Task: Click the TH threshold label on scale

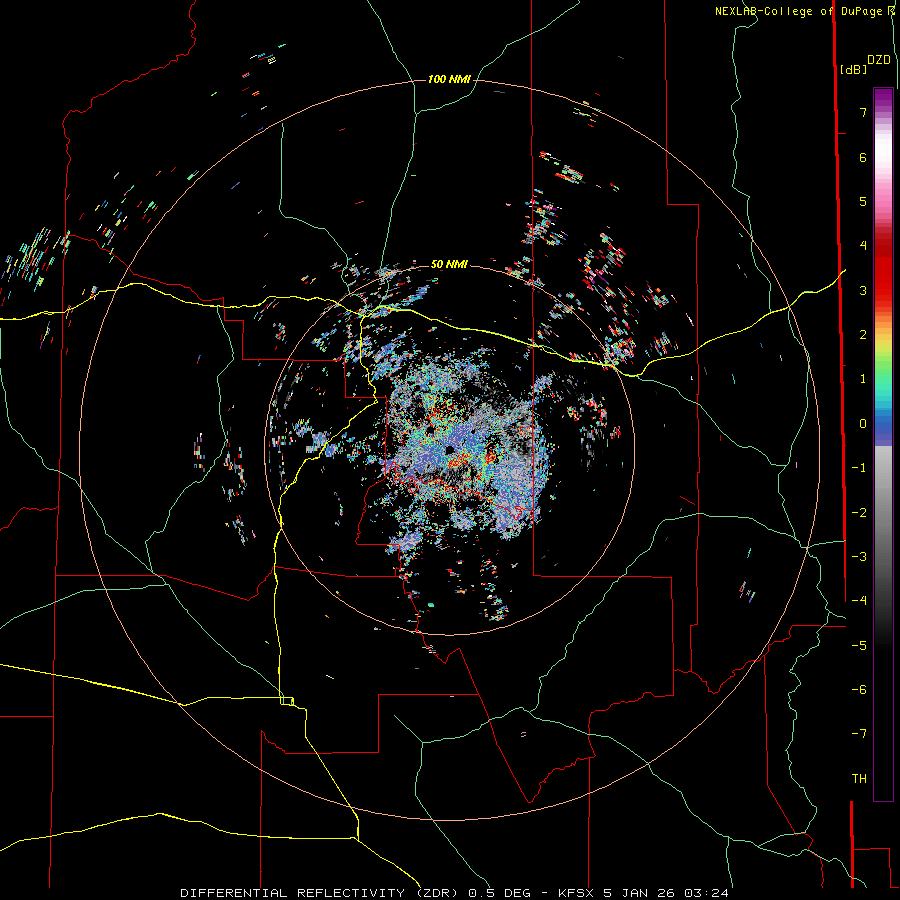Action: (x=859, y=779)
